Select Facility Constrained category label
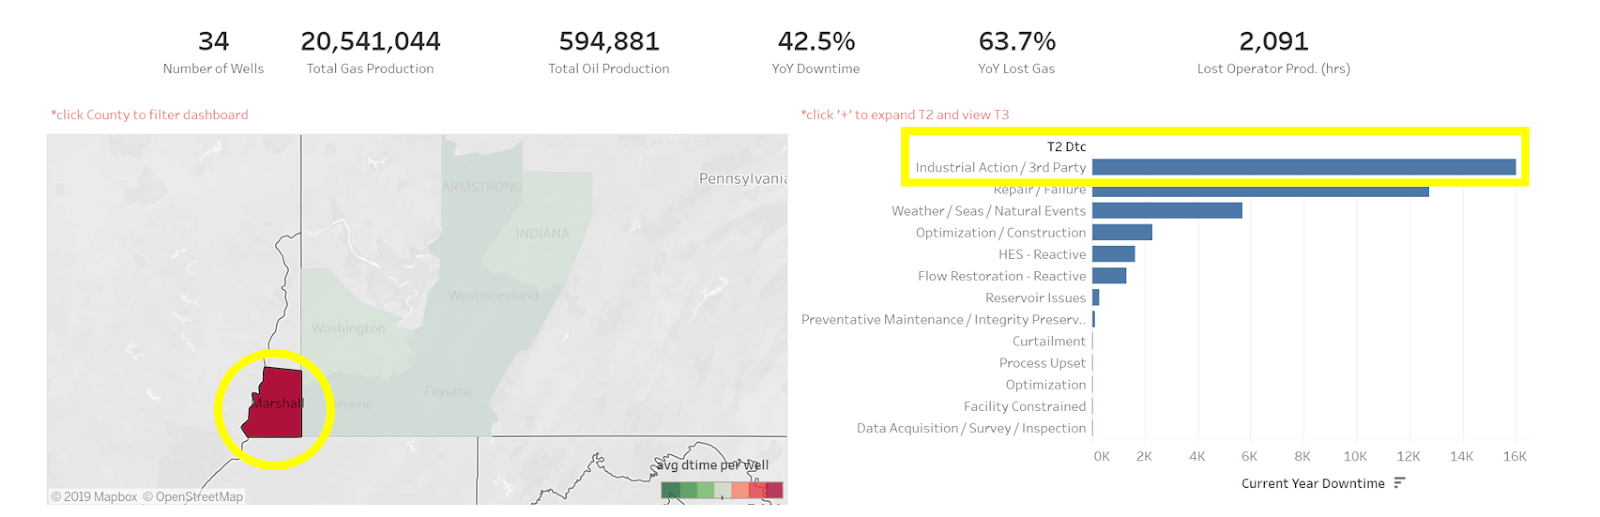Viewport: 1600px width, 517px height. [1024, 406]
